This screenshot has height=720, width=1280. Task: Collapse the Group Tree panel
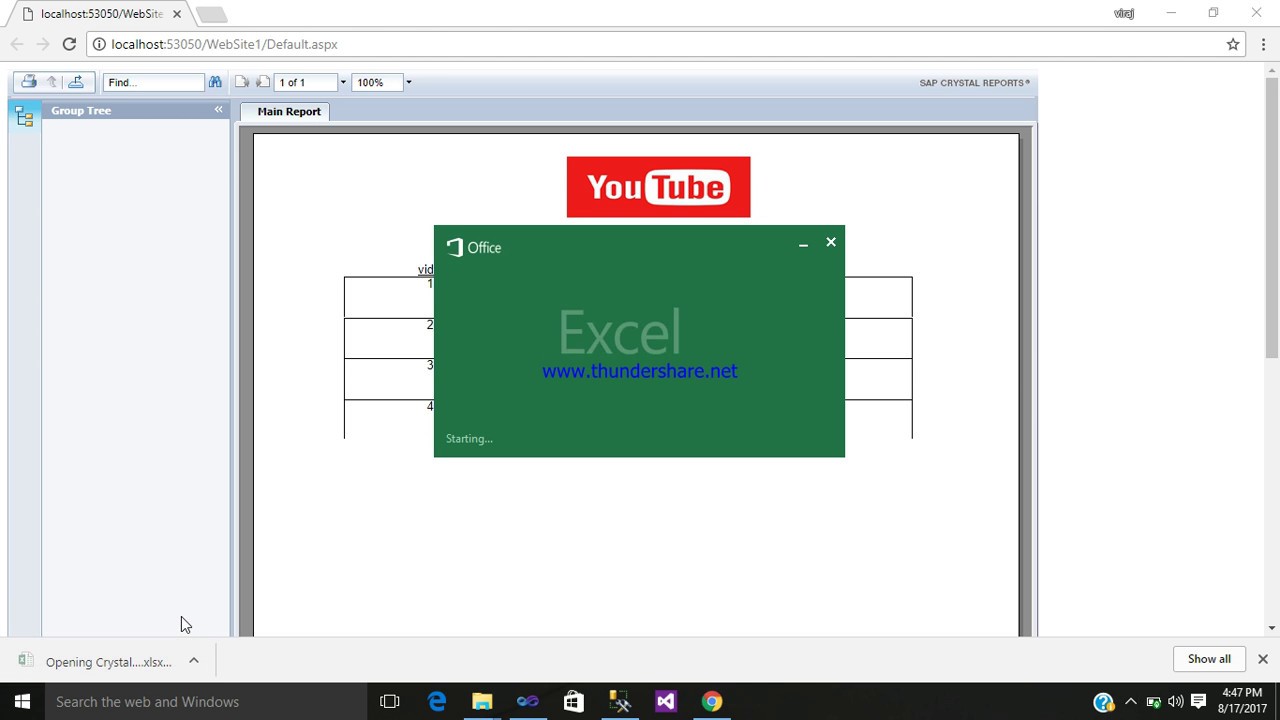218,110
